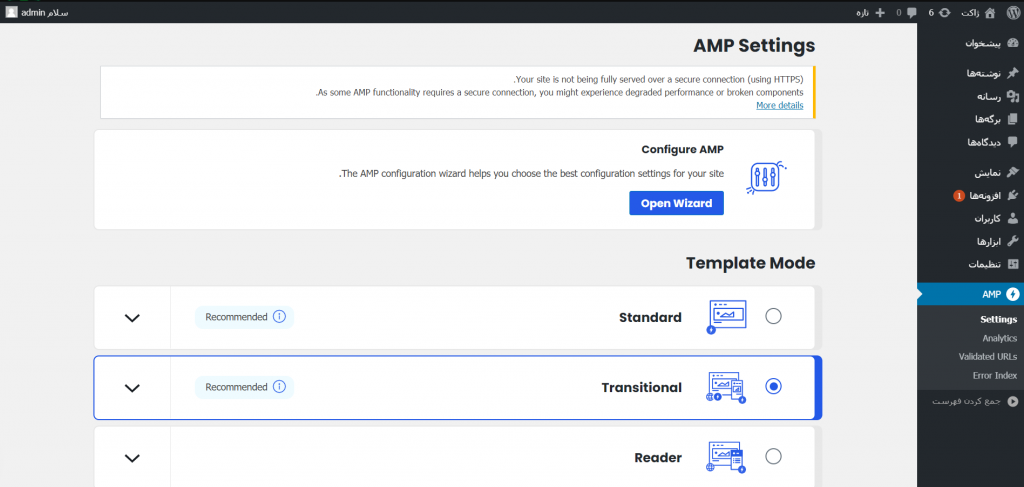Click the updates icon showing 6
The image size is (1024, 487).
pyautogui.click(x=945, y=12)
